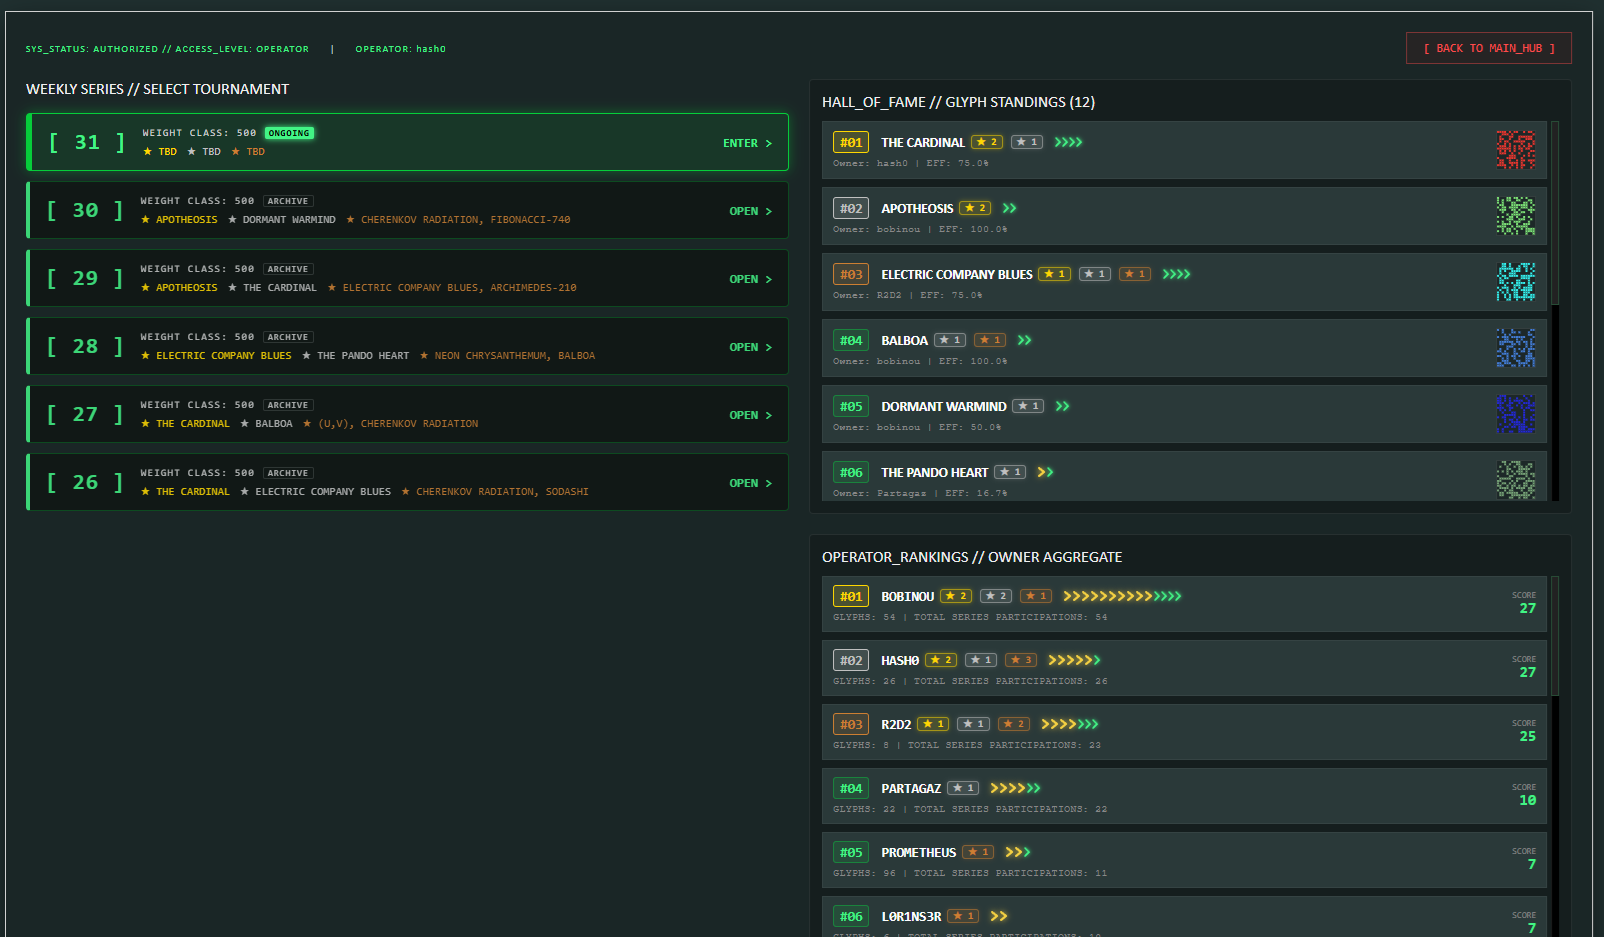Click the bronze star badge on PROMETHEUS
The image size is (1604, 937).
978,852
